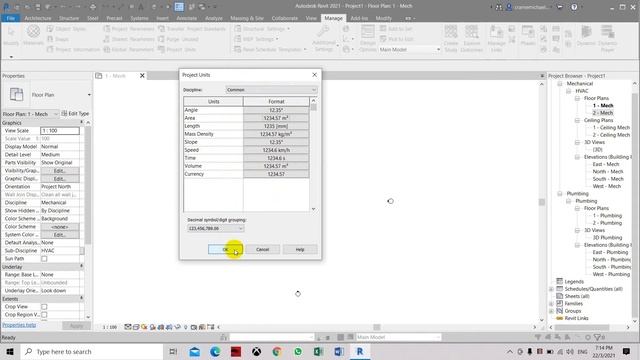The width and height of the screenshot is (640, 360).
Task: Close the 1 - Mech view tab
Action: pyautogui.click(x=142, y=76)
